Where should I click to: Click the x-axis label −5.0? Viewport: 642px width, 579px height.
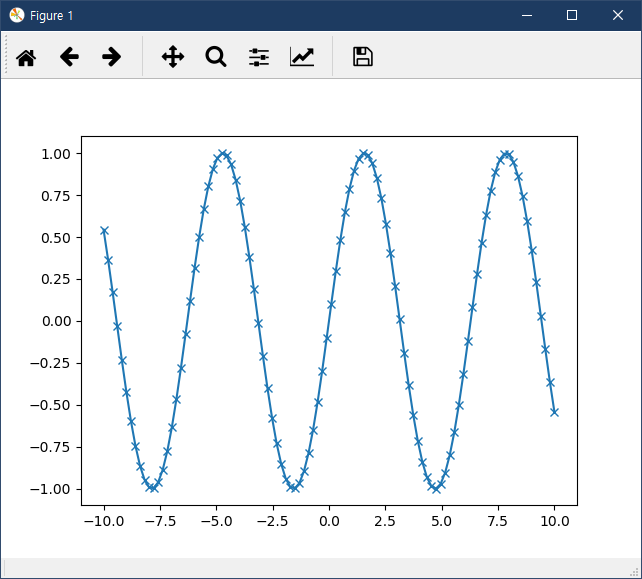(x=217, y=521)
